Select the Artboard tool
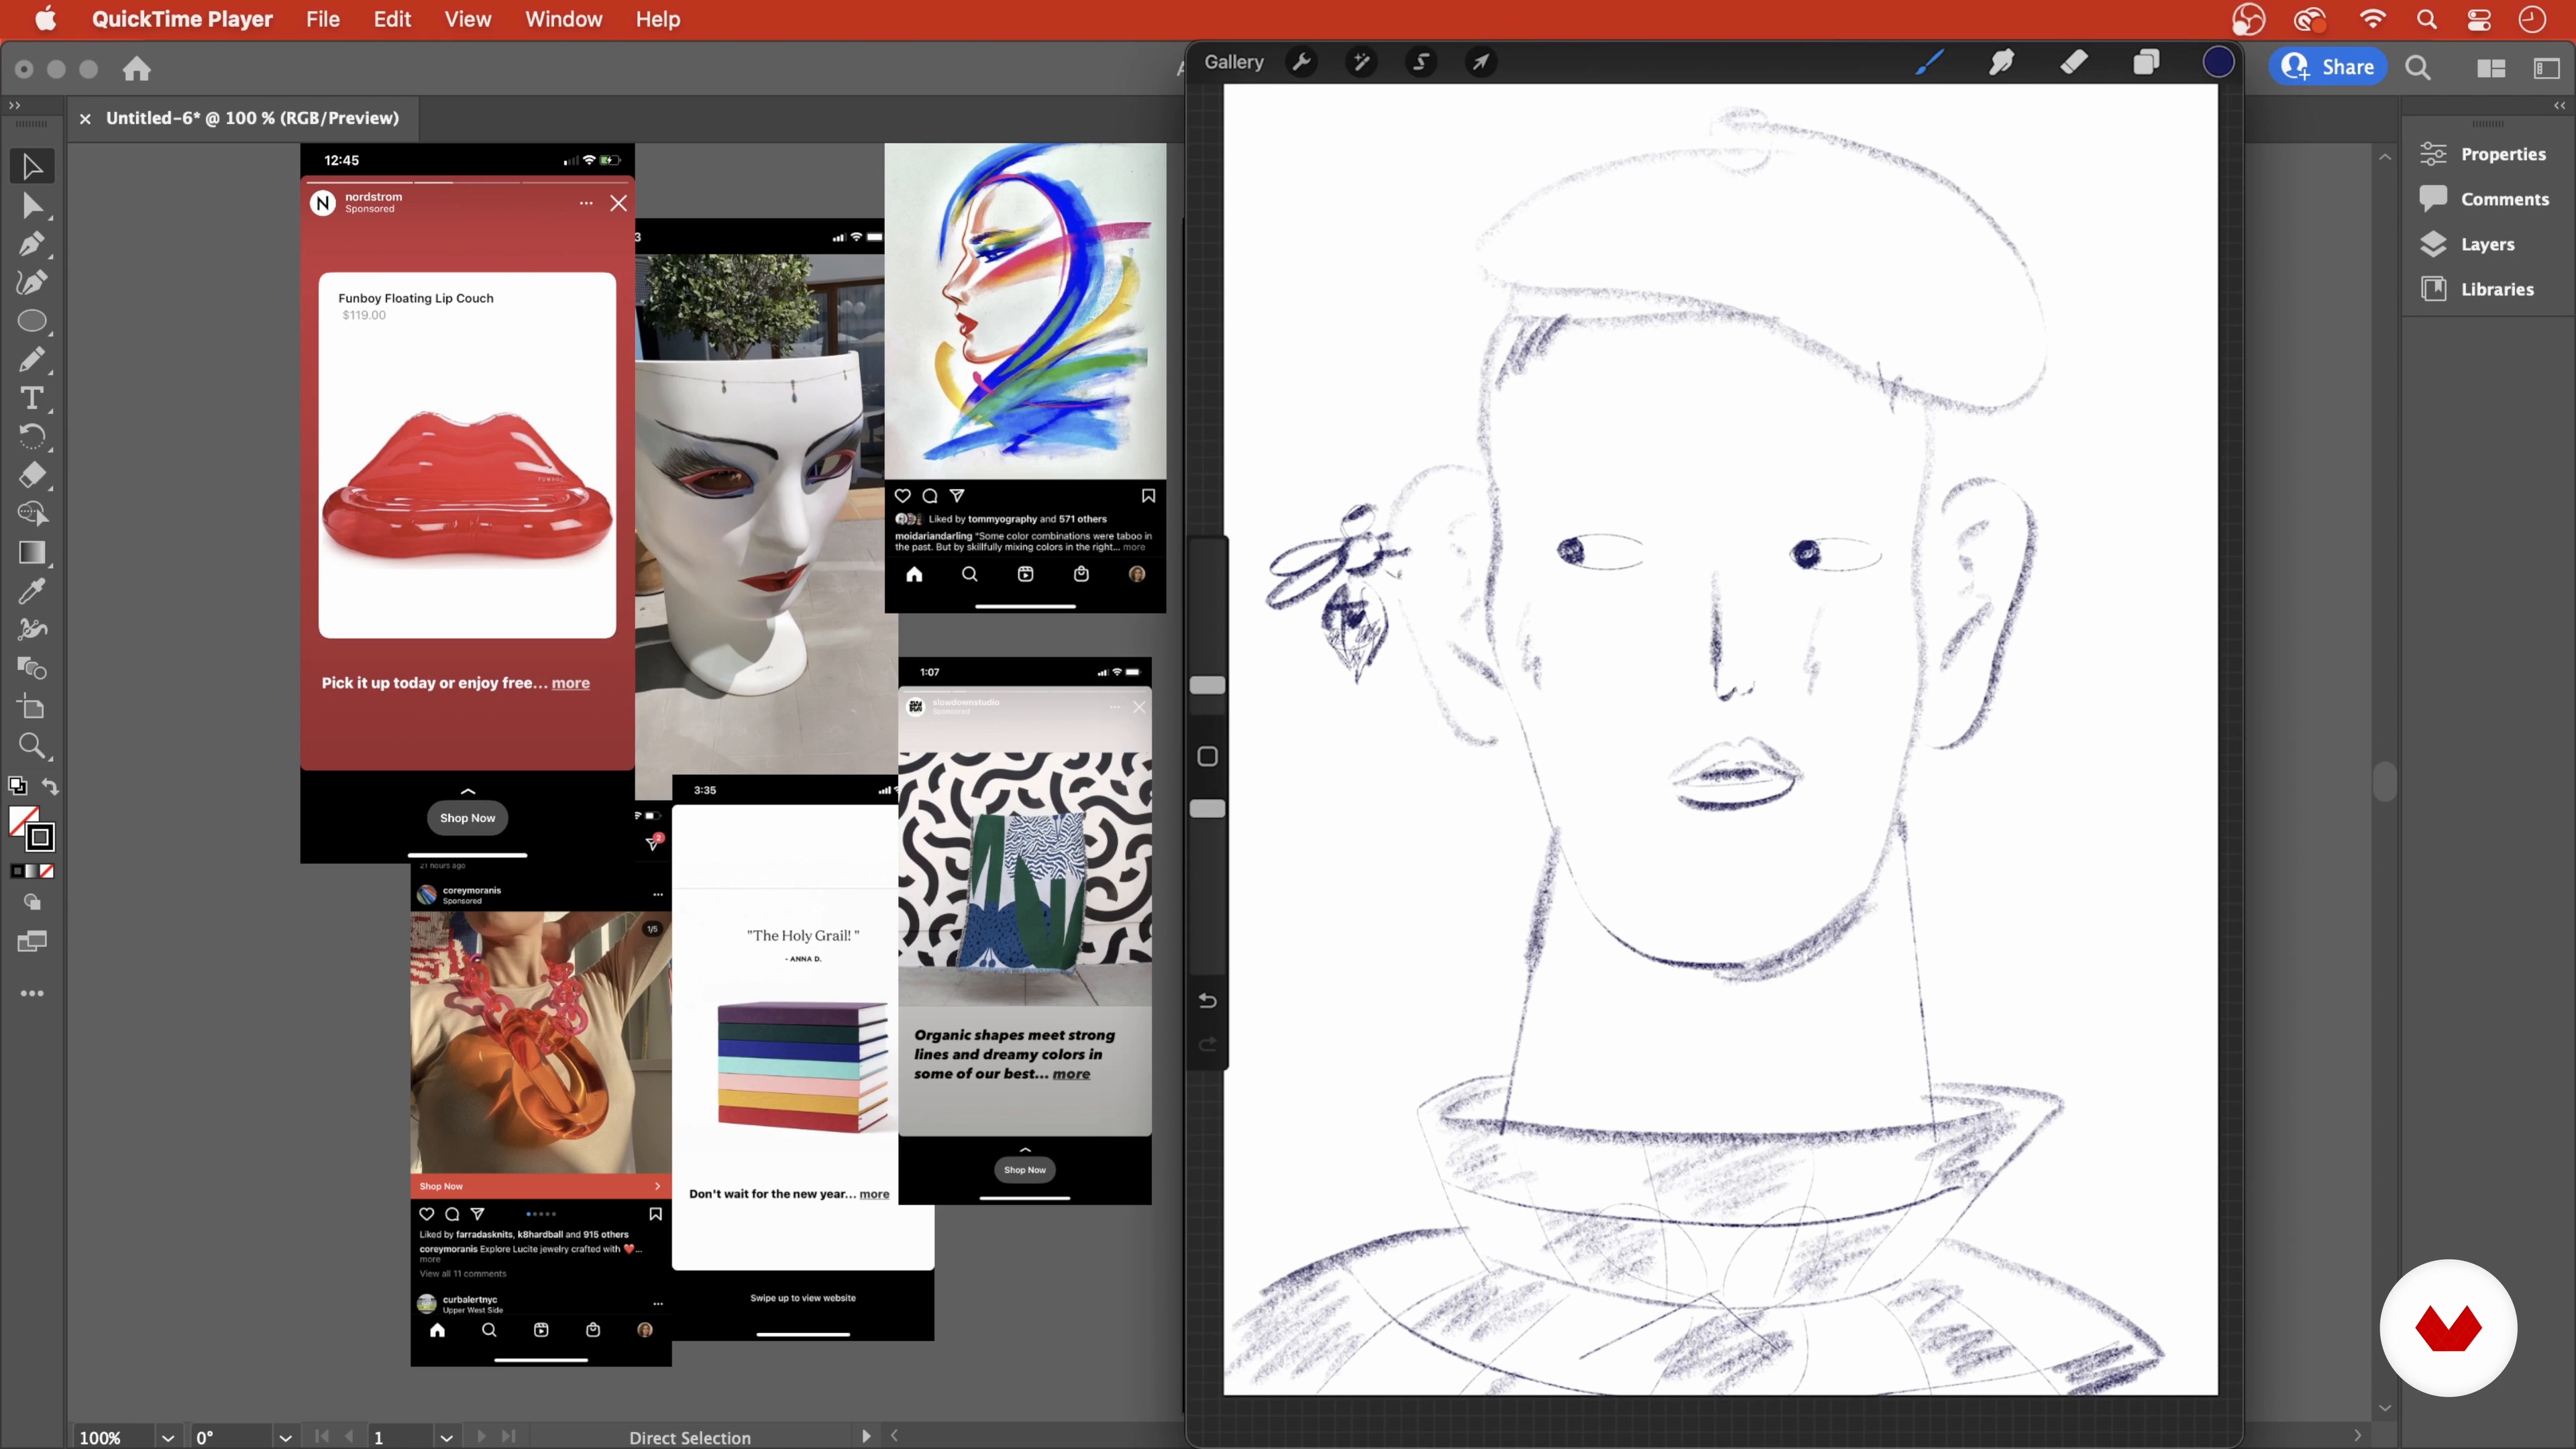This screenshot has height=1449, width=2576. 32,707
